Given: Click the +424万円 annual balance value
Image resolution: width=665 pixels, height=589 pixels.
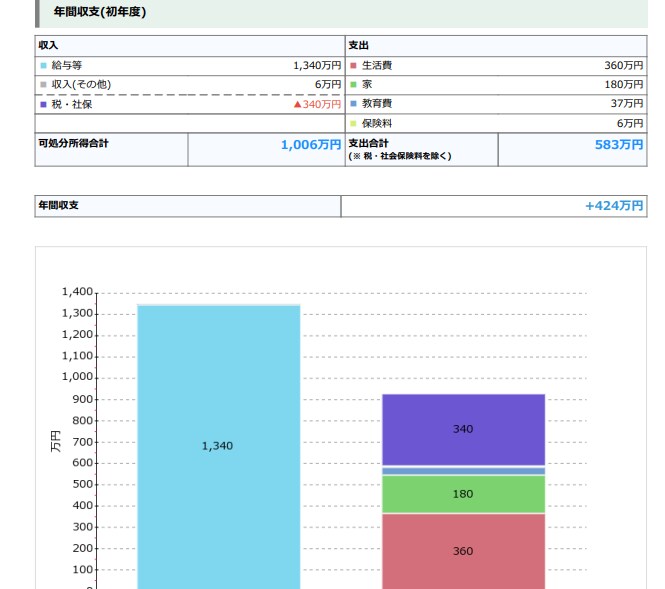Looking at the screenshot, I should pos(614,206).
